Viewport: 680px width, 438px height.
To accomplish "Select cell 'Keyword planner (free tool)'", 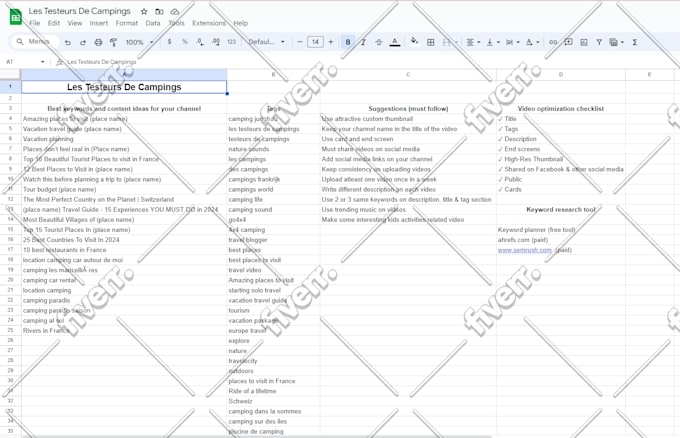I will [561, 229].
